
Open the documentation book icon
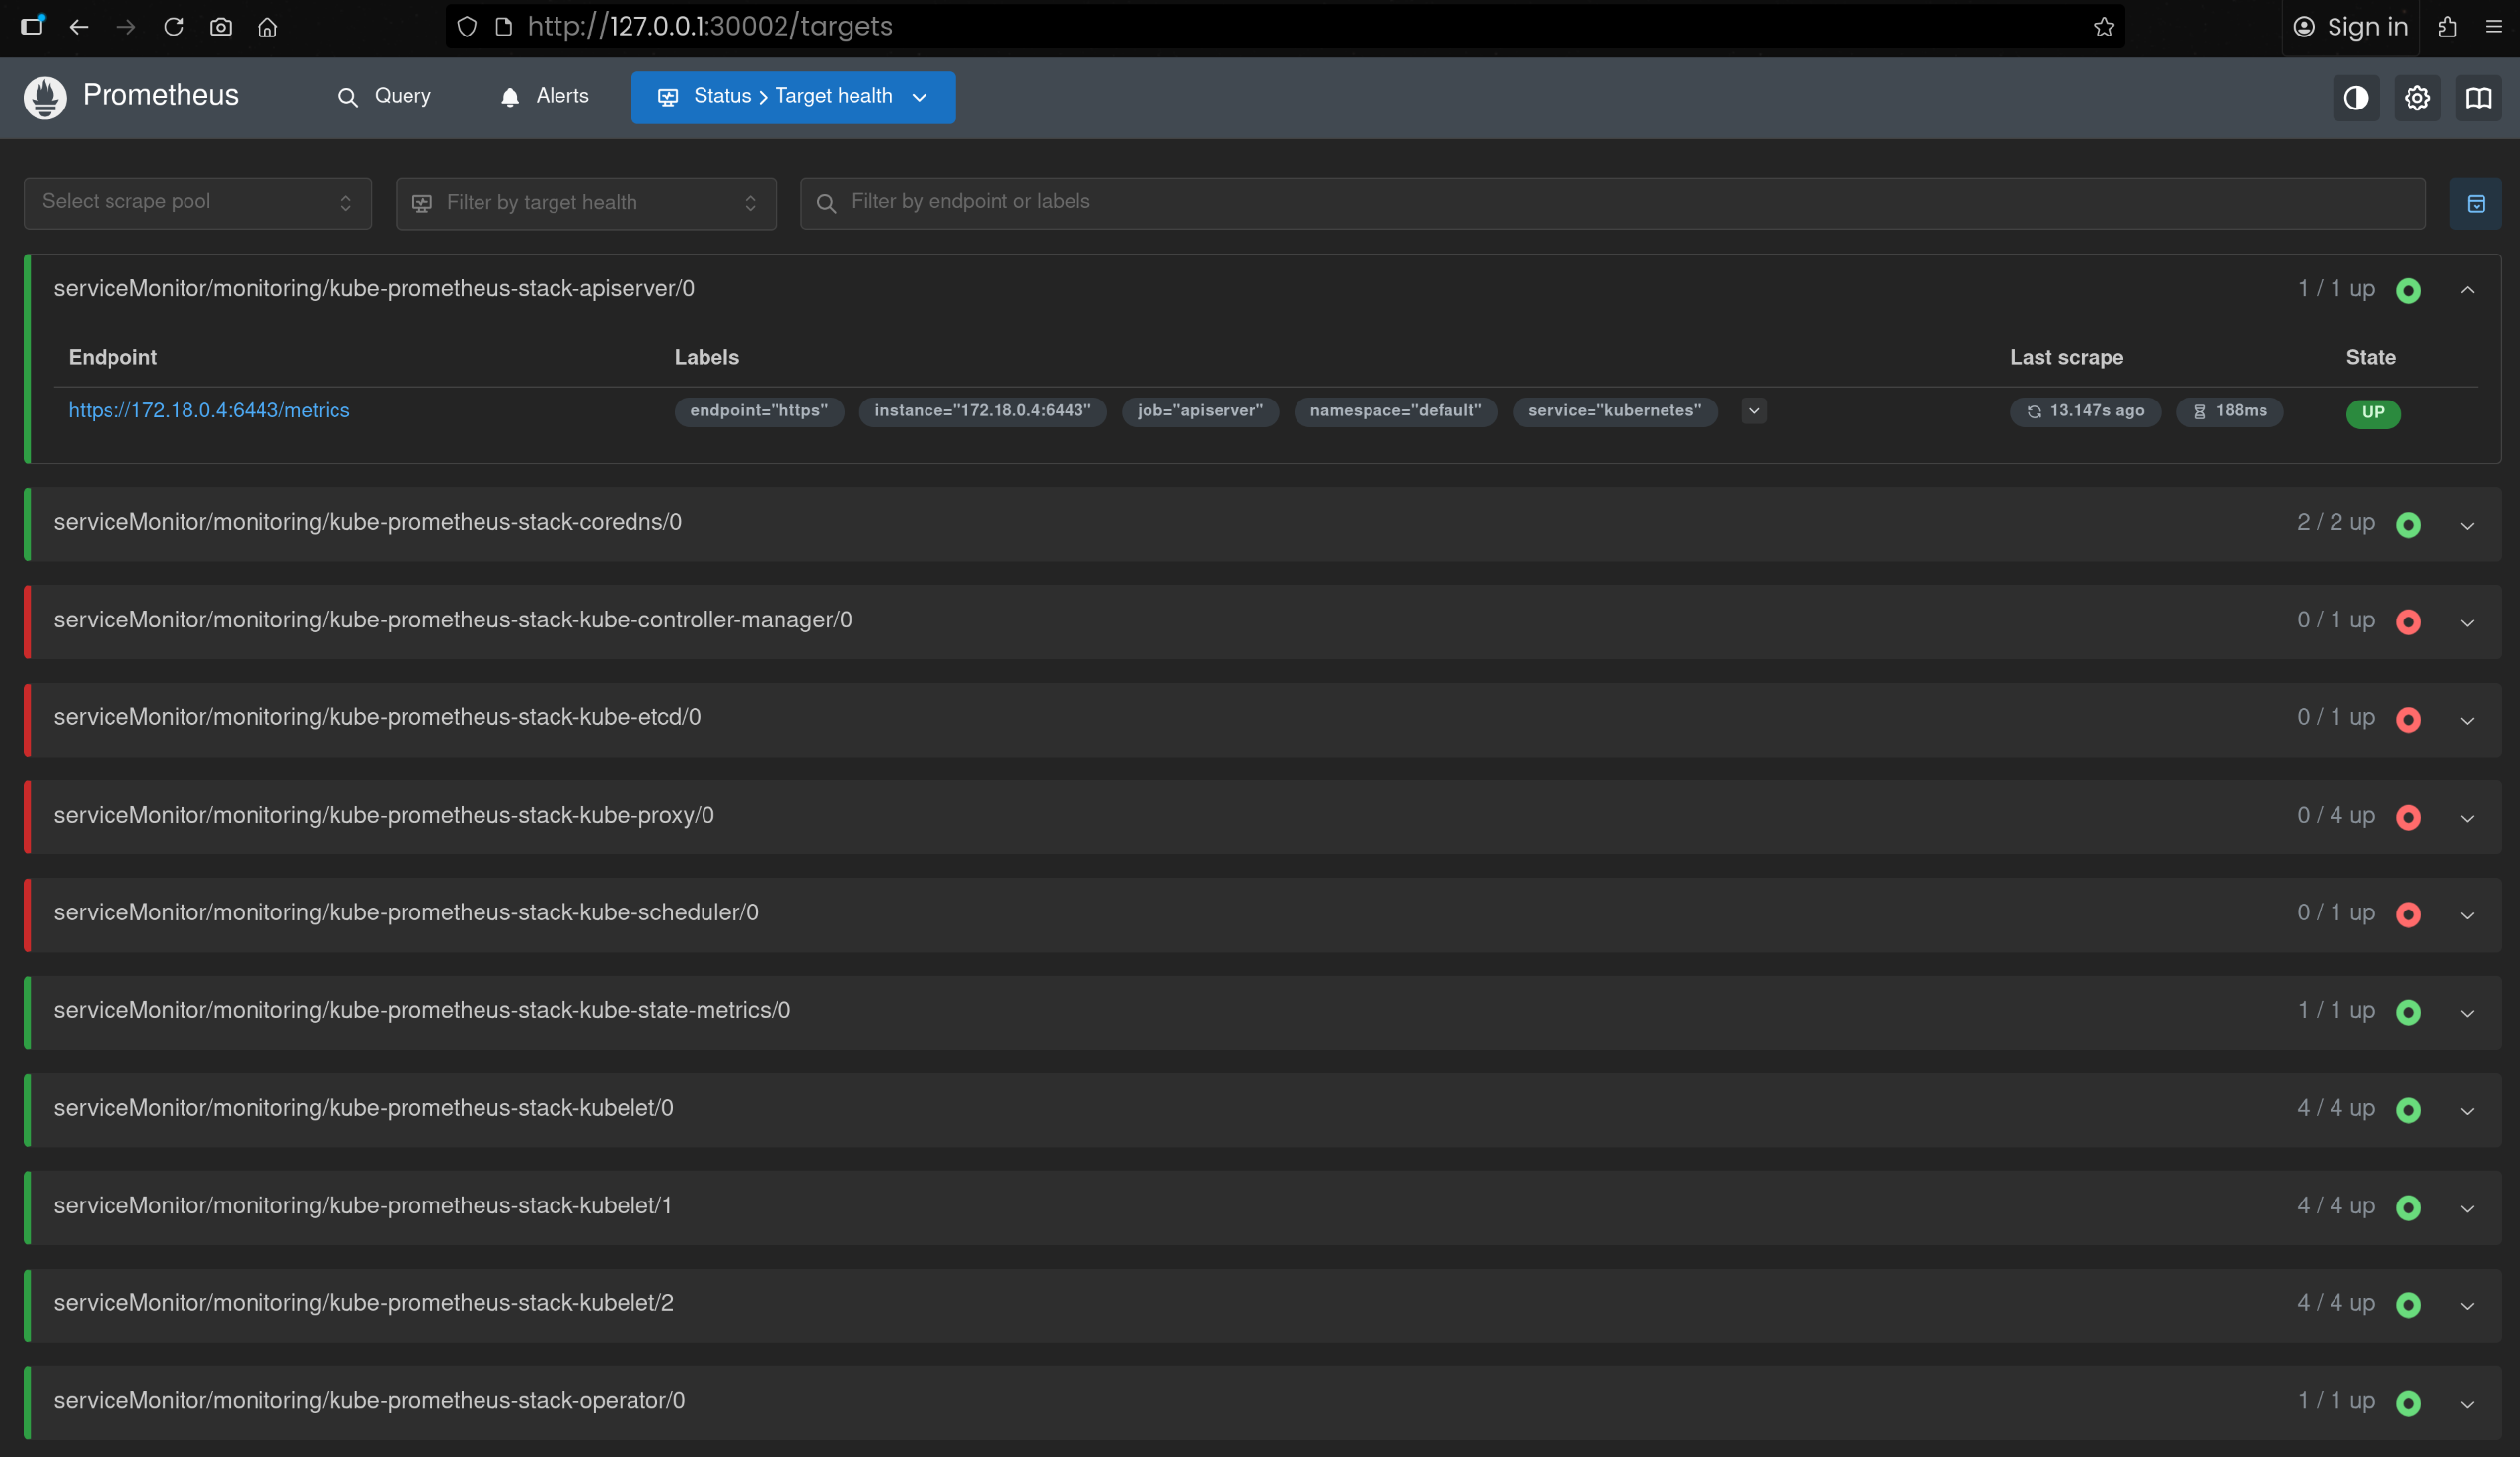click(2477, 98)
